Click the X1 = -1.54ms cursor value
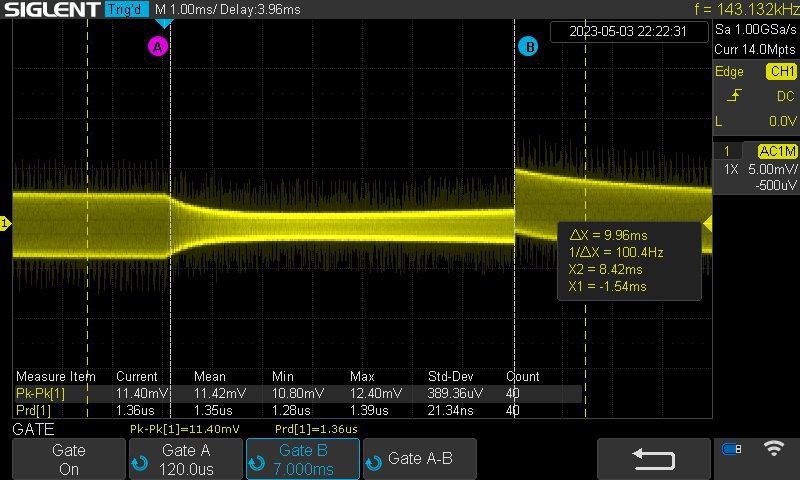 [607, 286]
